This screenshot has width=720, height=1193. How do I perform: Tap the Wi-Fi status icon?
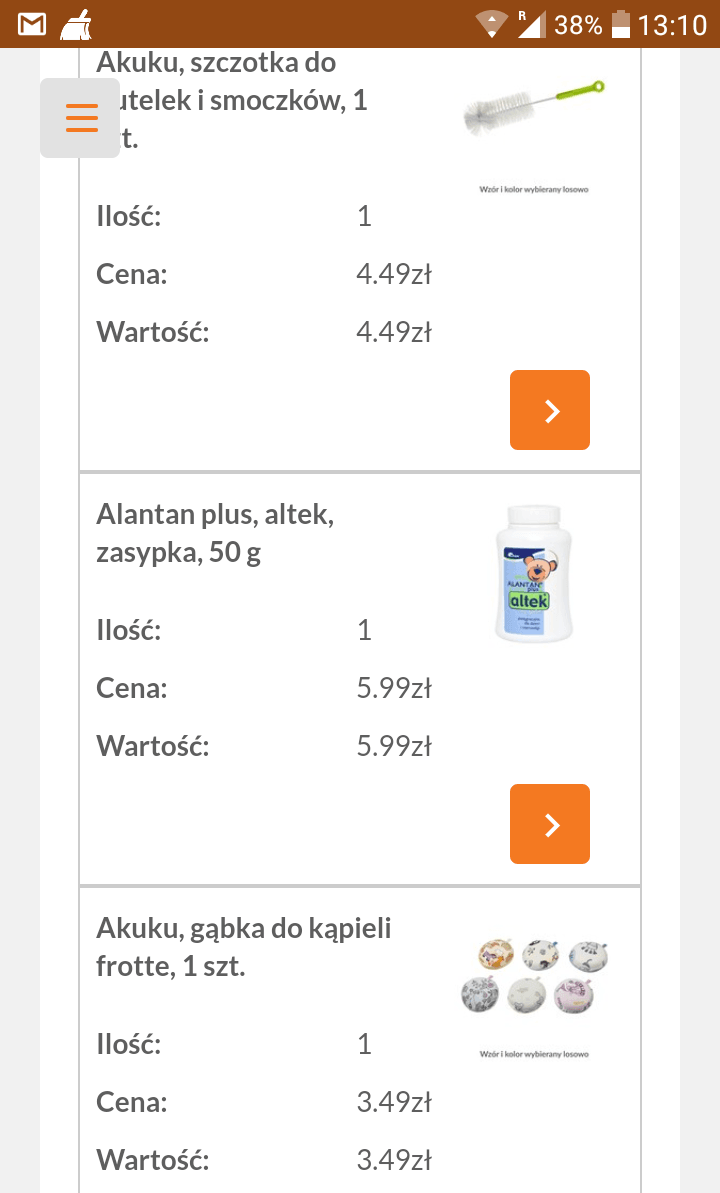(492, 24)
